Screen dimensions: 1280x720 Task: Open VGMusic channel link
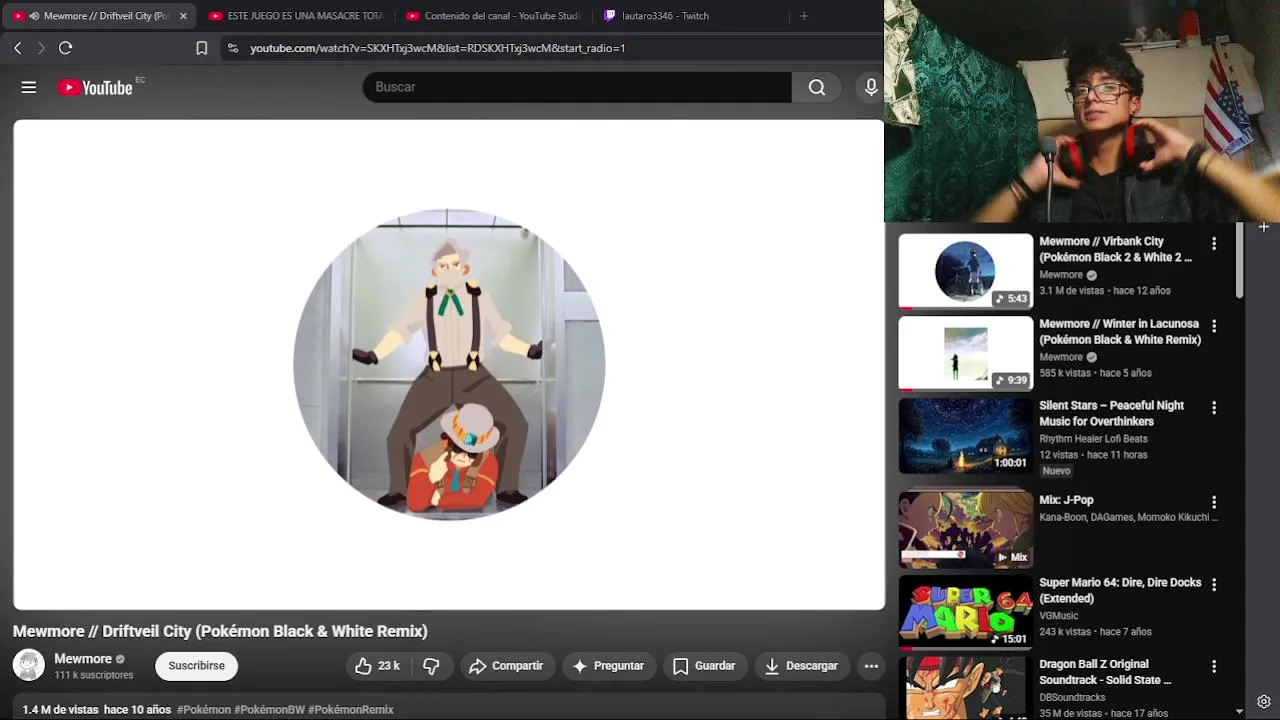[x=1059, y=616]
